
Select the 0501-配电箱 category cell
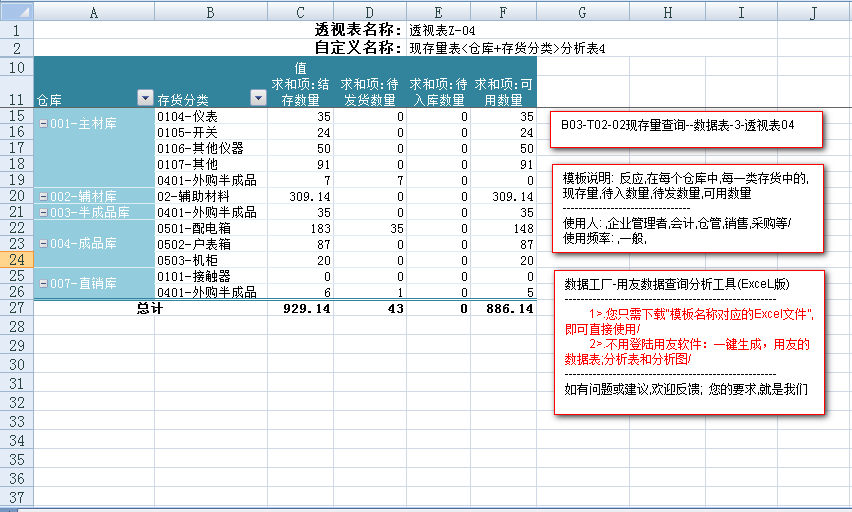[210, 229]
